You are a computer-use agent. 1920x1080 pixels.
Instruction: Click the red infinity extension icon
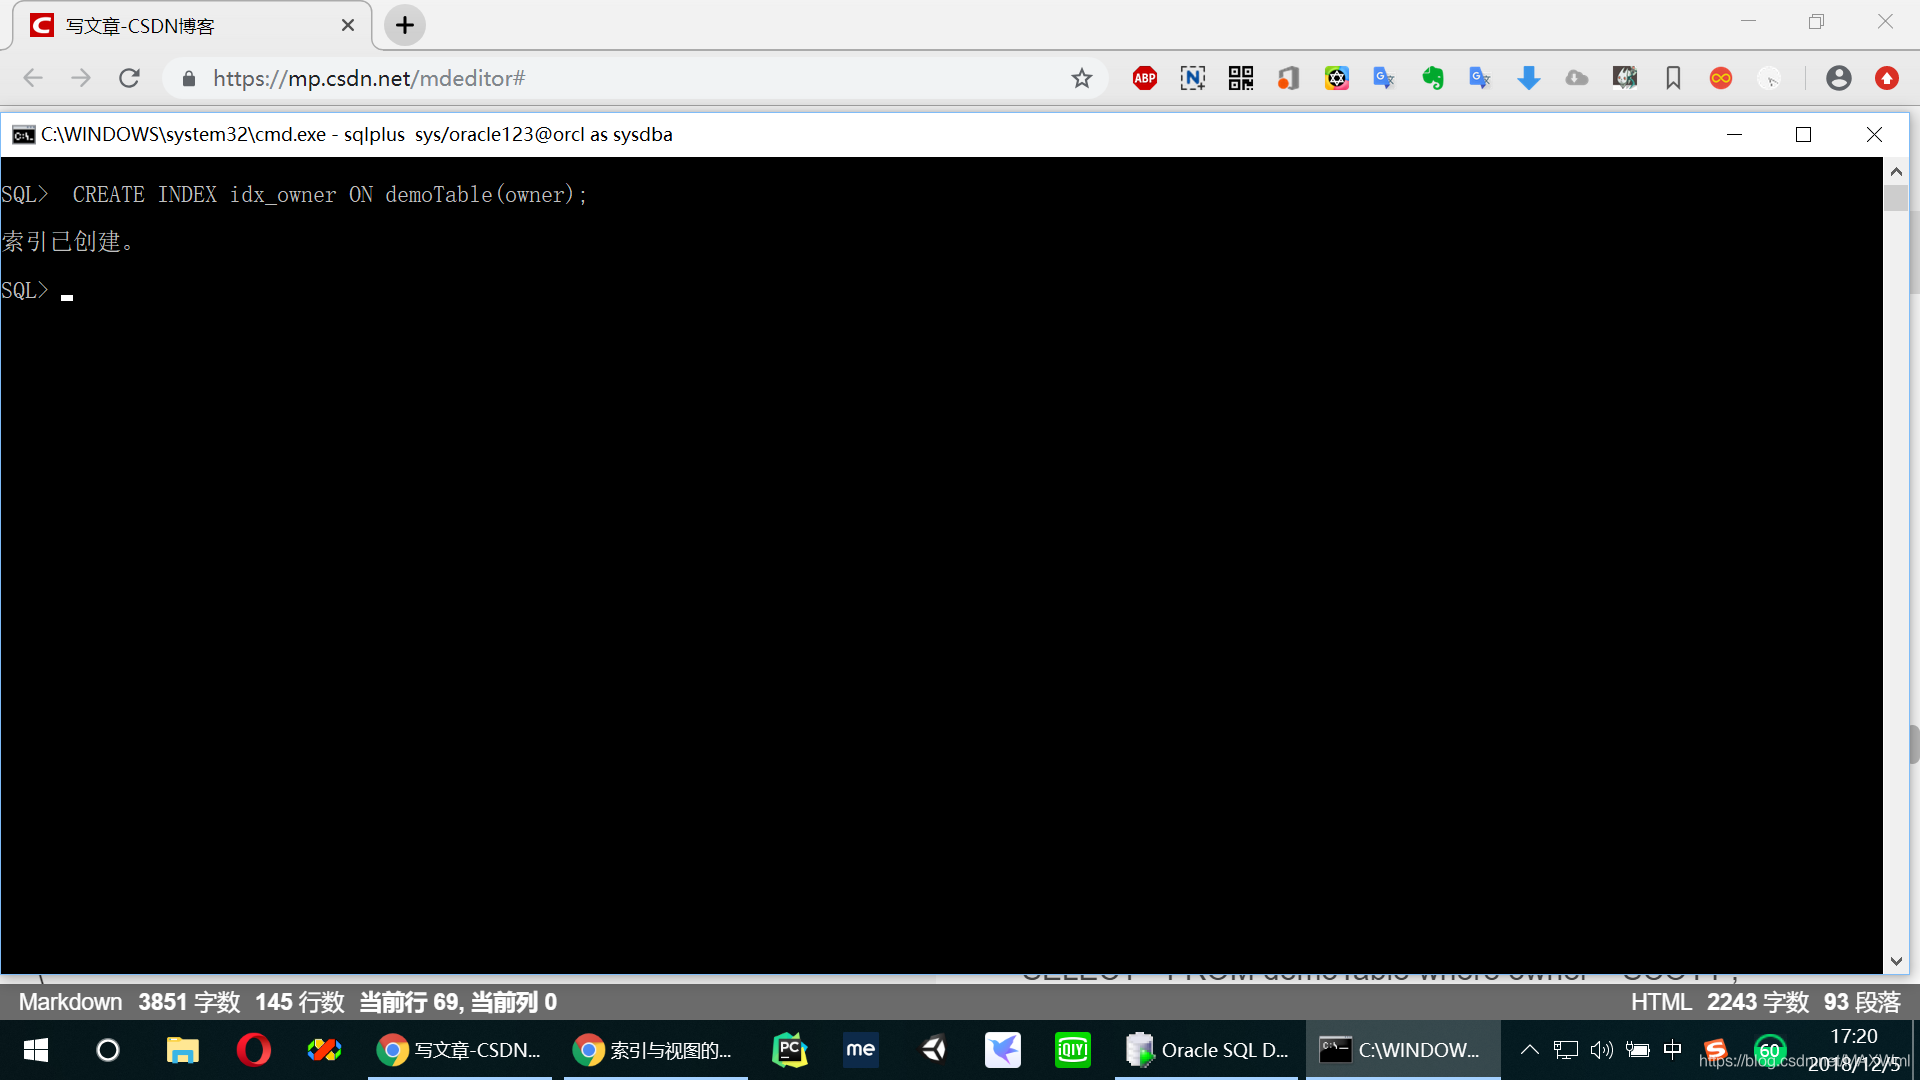point(1721,78)
